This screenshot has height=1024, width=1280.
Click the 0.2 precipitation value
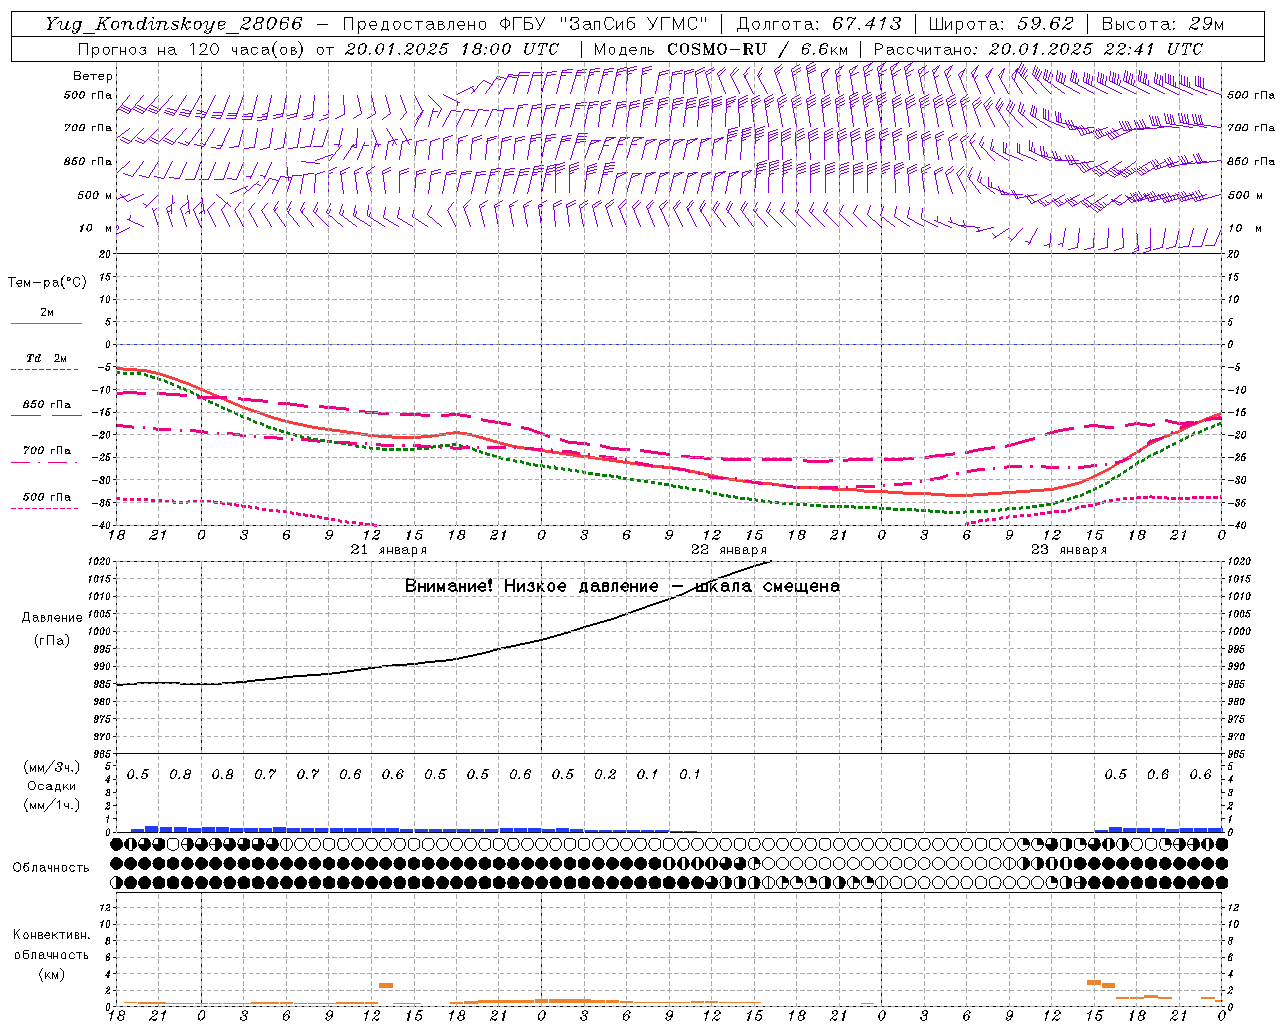(x=605, y=775)
